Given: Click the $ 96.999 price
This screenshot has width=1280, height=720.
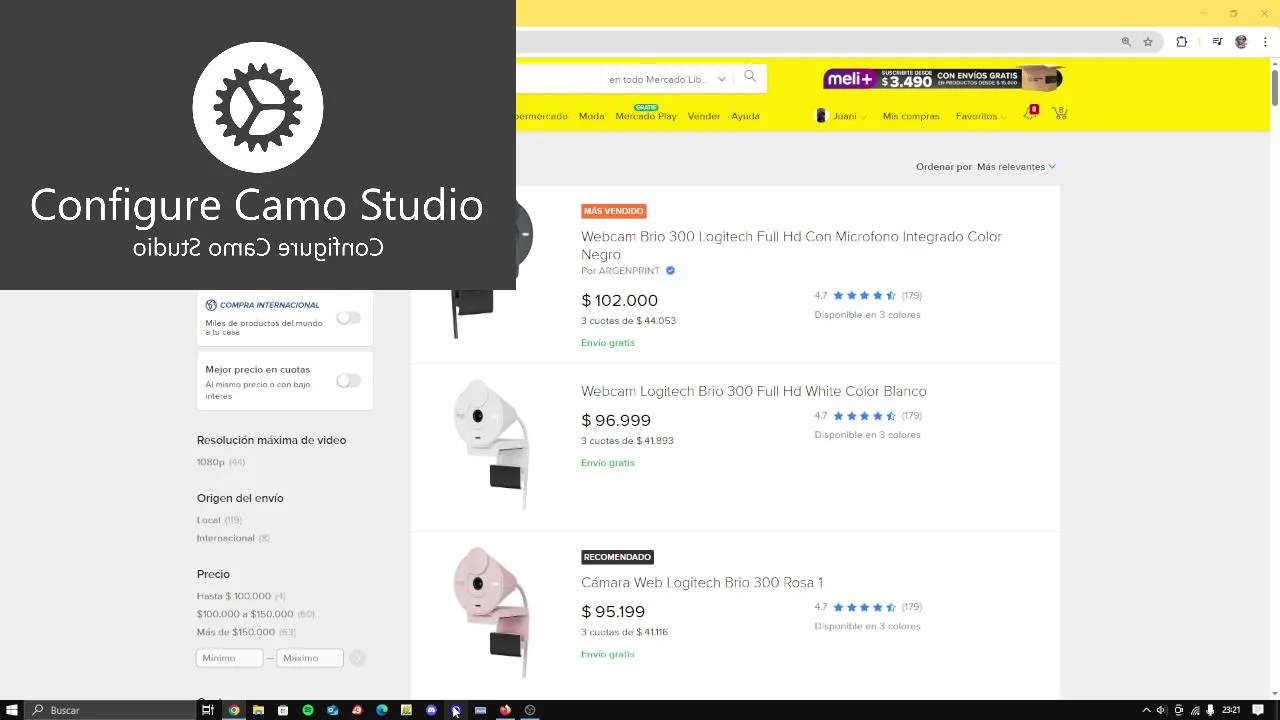Looking at the screenshot, I should [616, 420].
